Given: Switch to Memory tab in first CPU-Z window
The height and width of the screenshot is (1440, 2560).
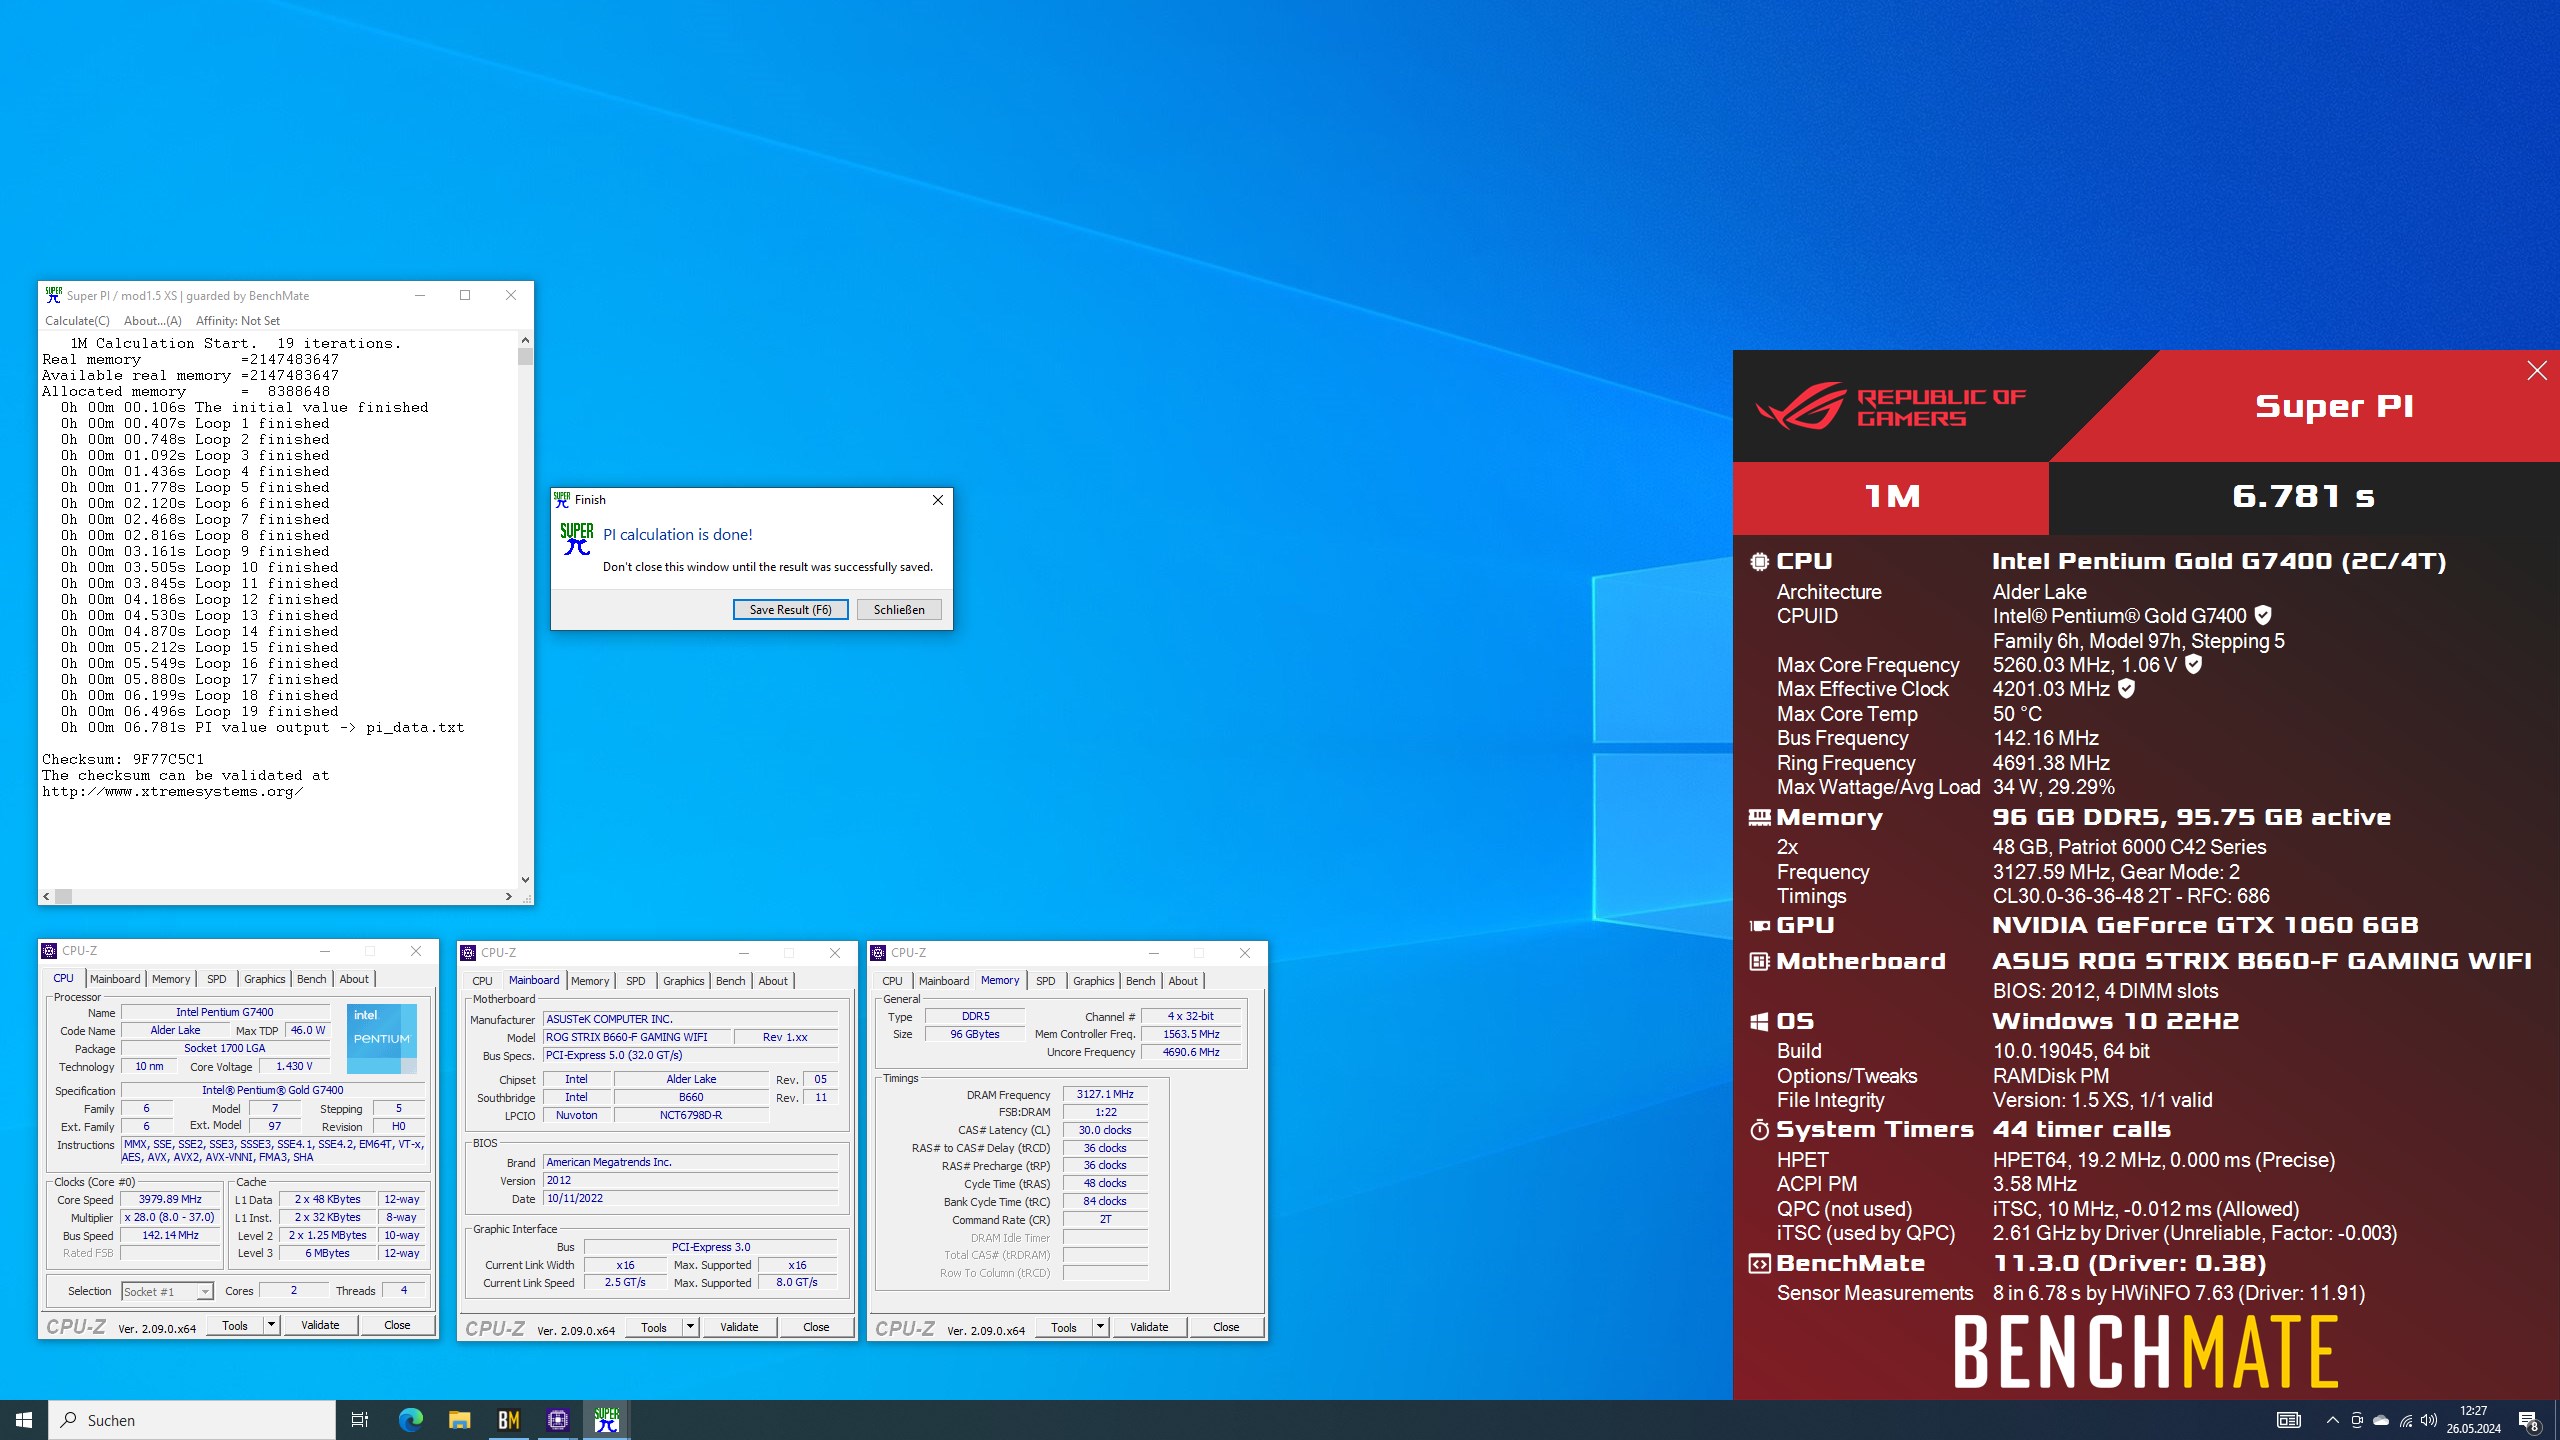Looking at the screenshot, I should 171,979.
